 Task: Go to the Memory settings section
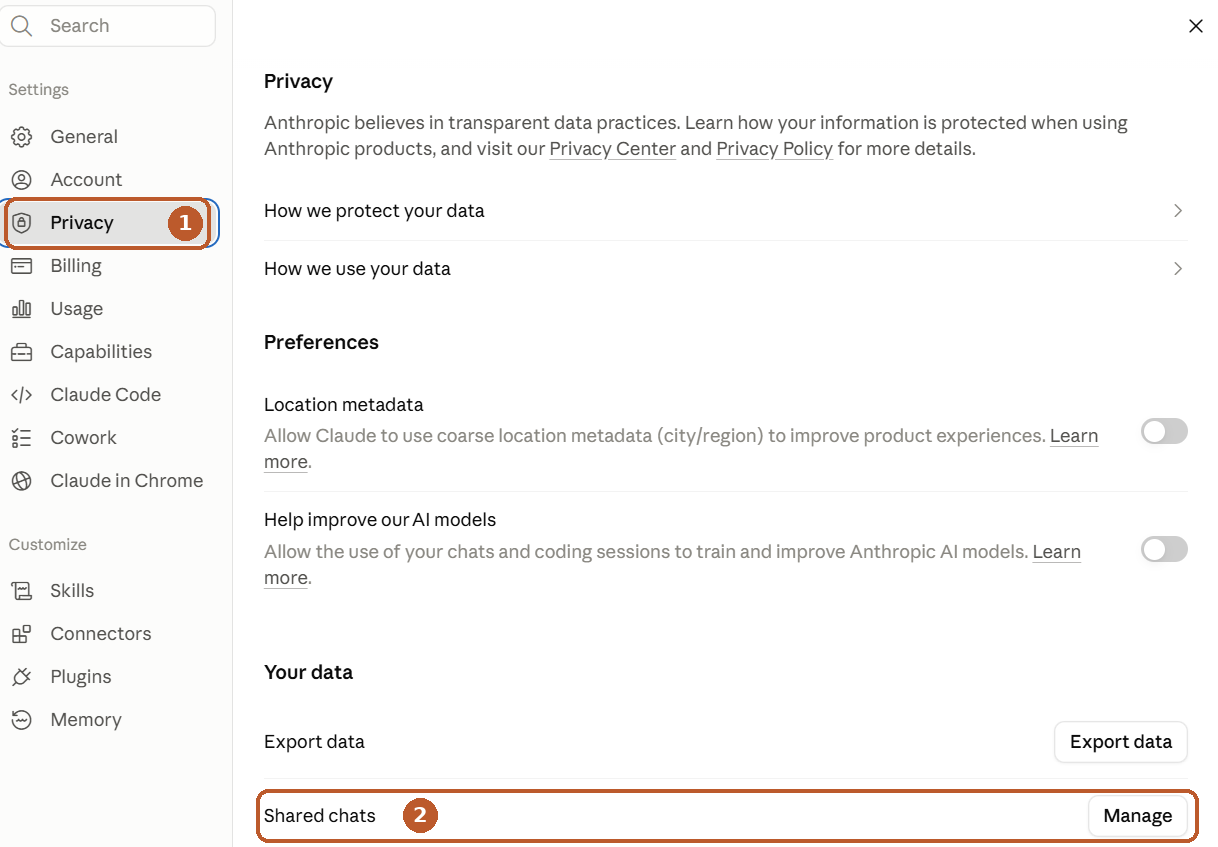point(85,720)
